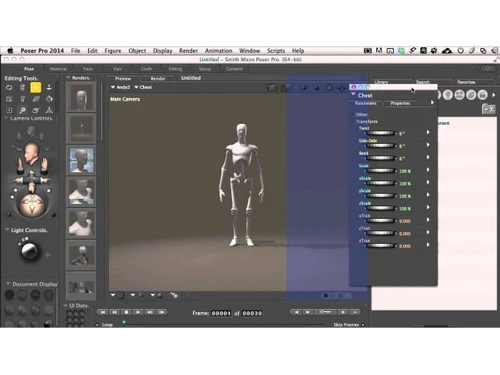Collapse the Light Controls panel
500x375 pixels.
[7, 230]
